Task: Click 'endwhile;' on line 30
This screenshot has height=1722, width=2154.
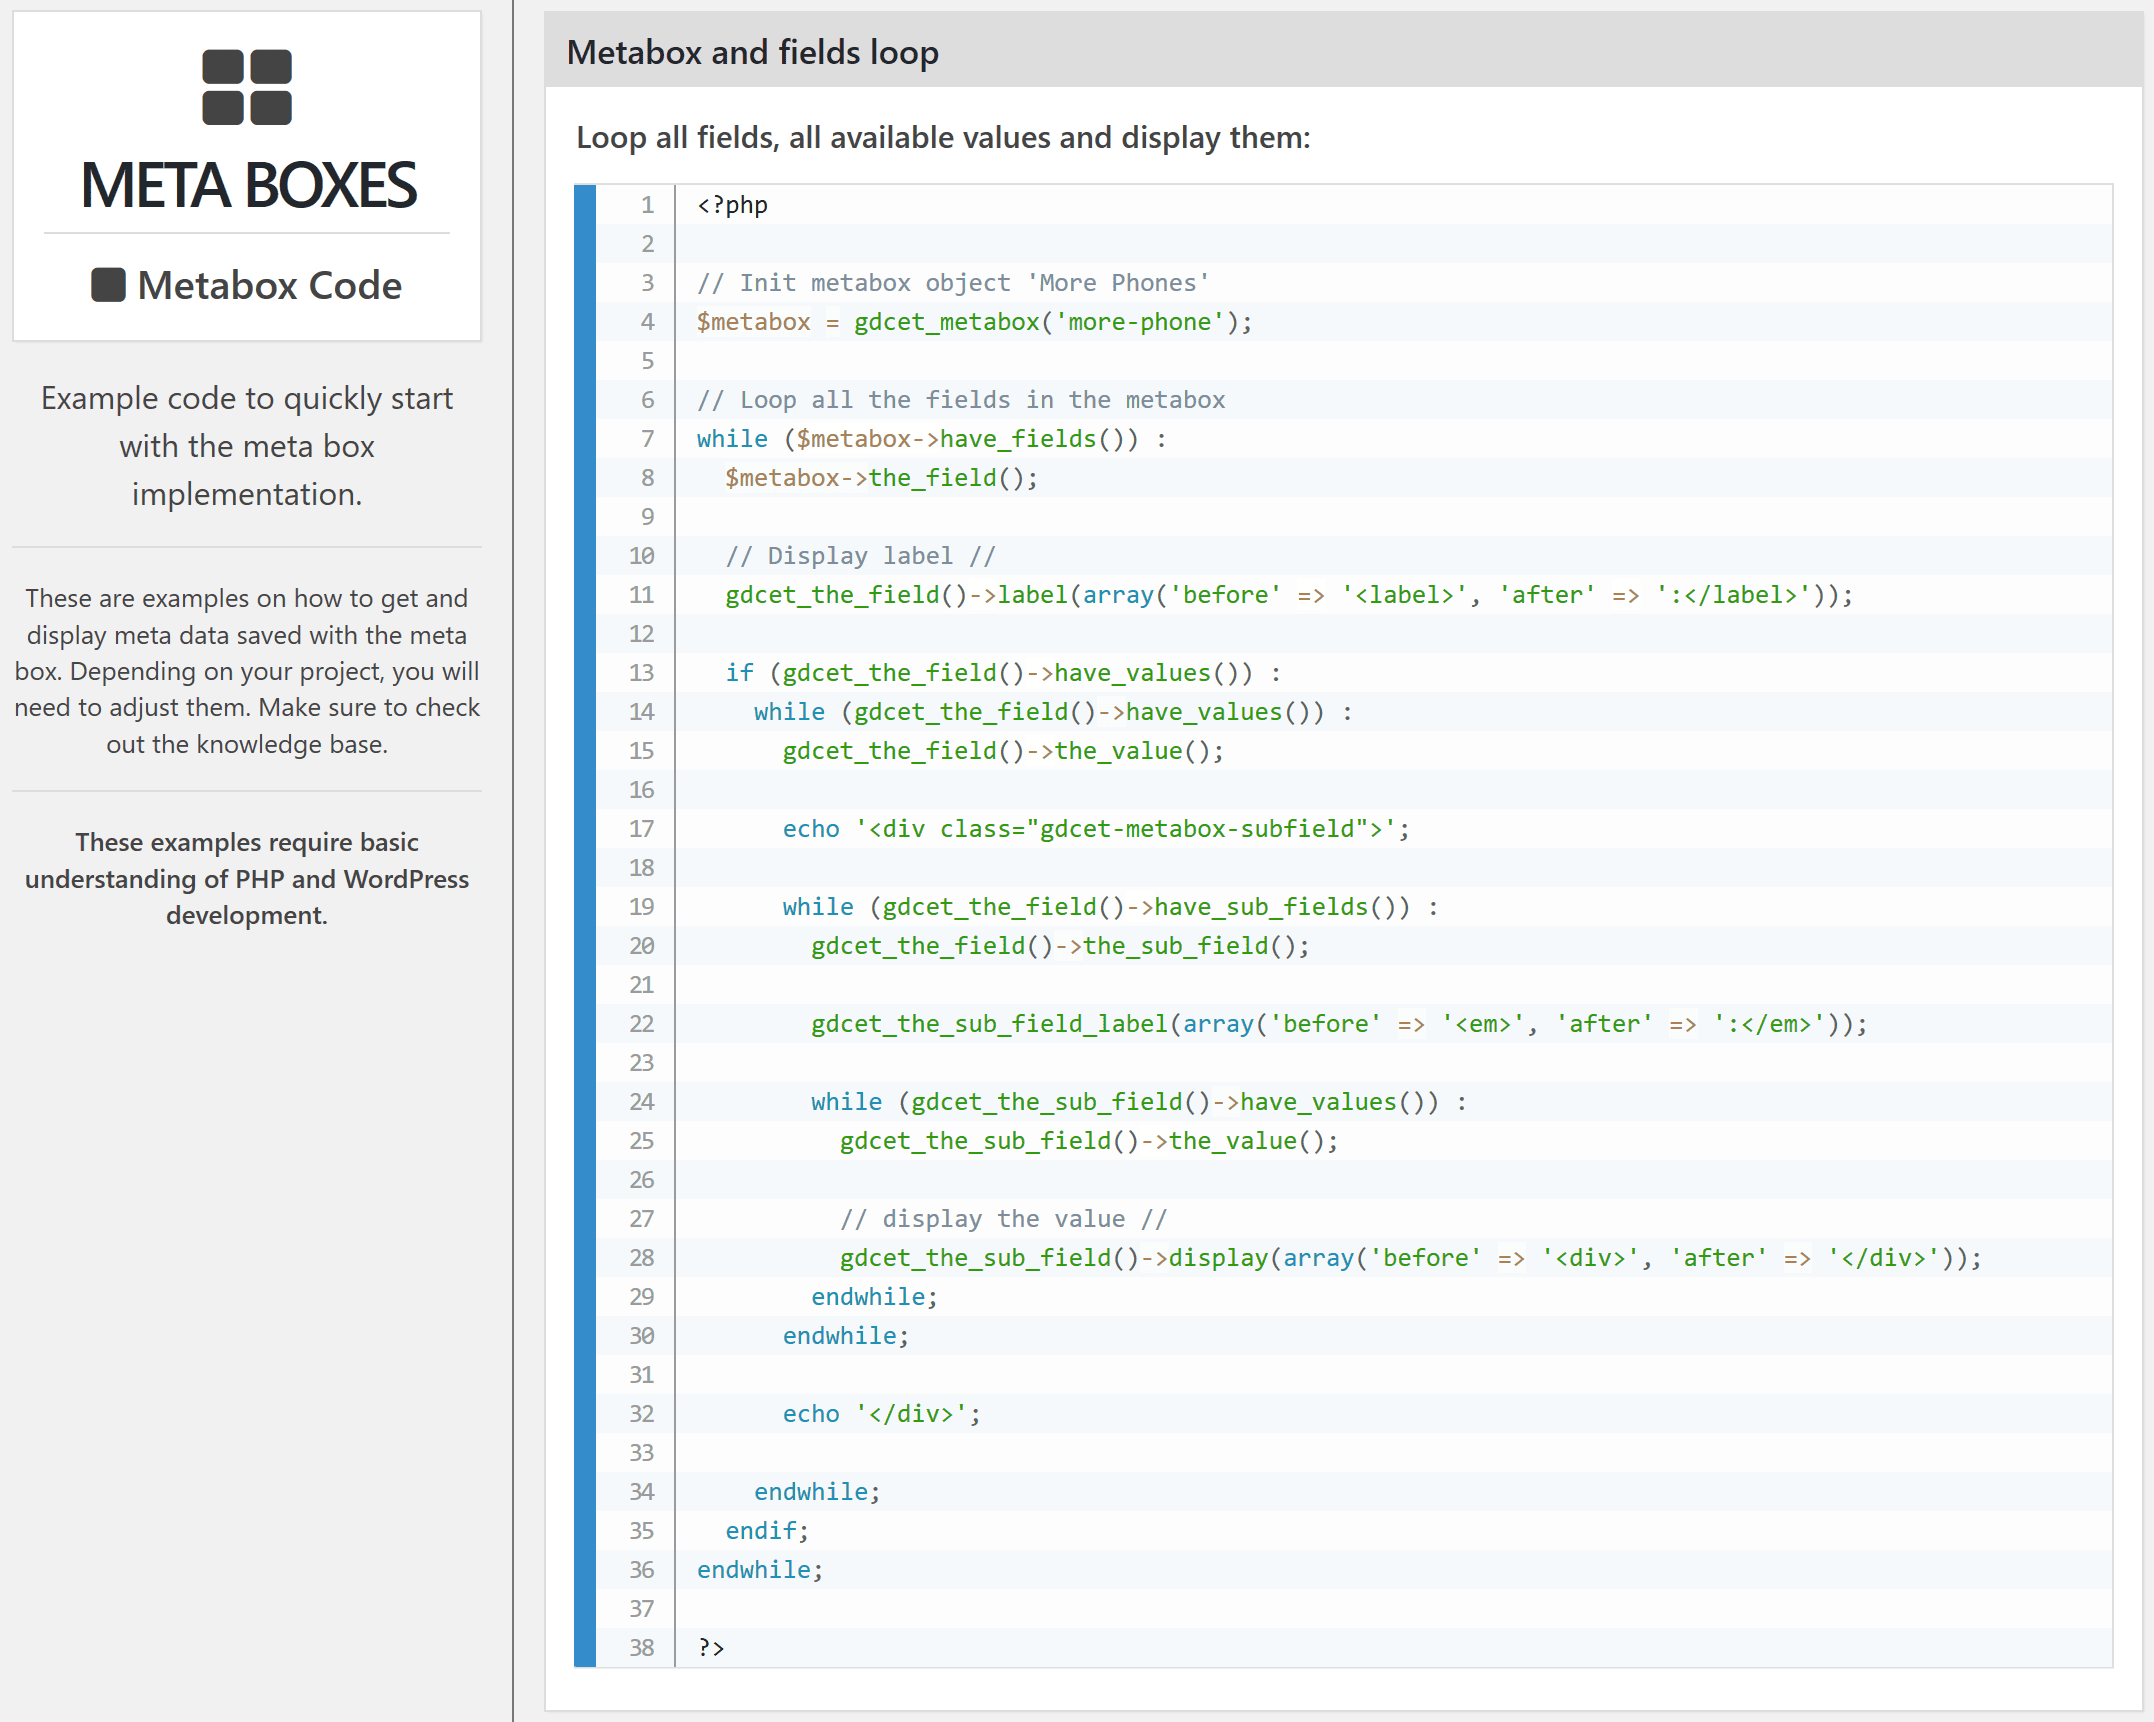Action: point(846,1336)
